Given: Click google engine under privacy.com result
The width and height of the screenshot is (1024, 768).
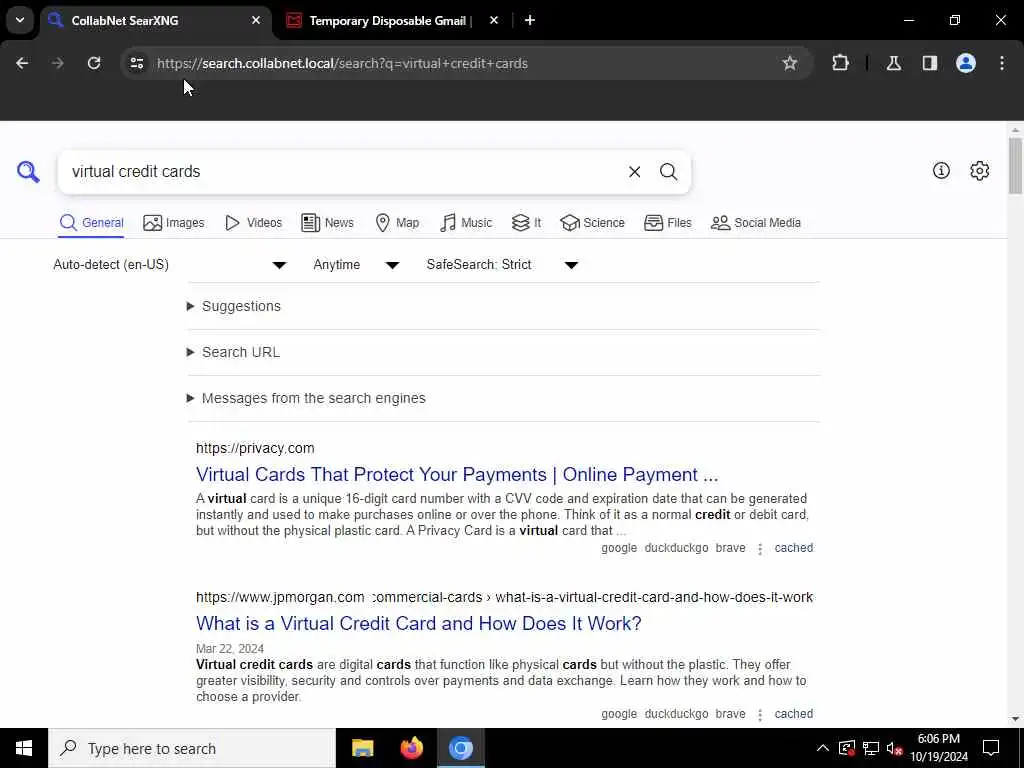Looking at the screenshot, I should 618,548.
